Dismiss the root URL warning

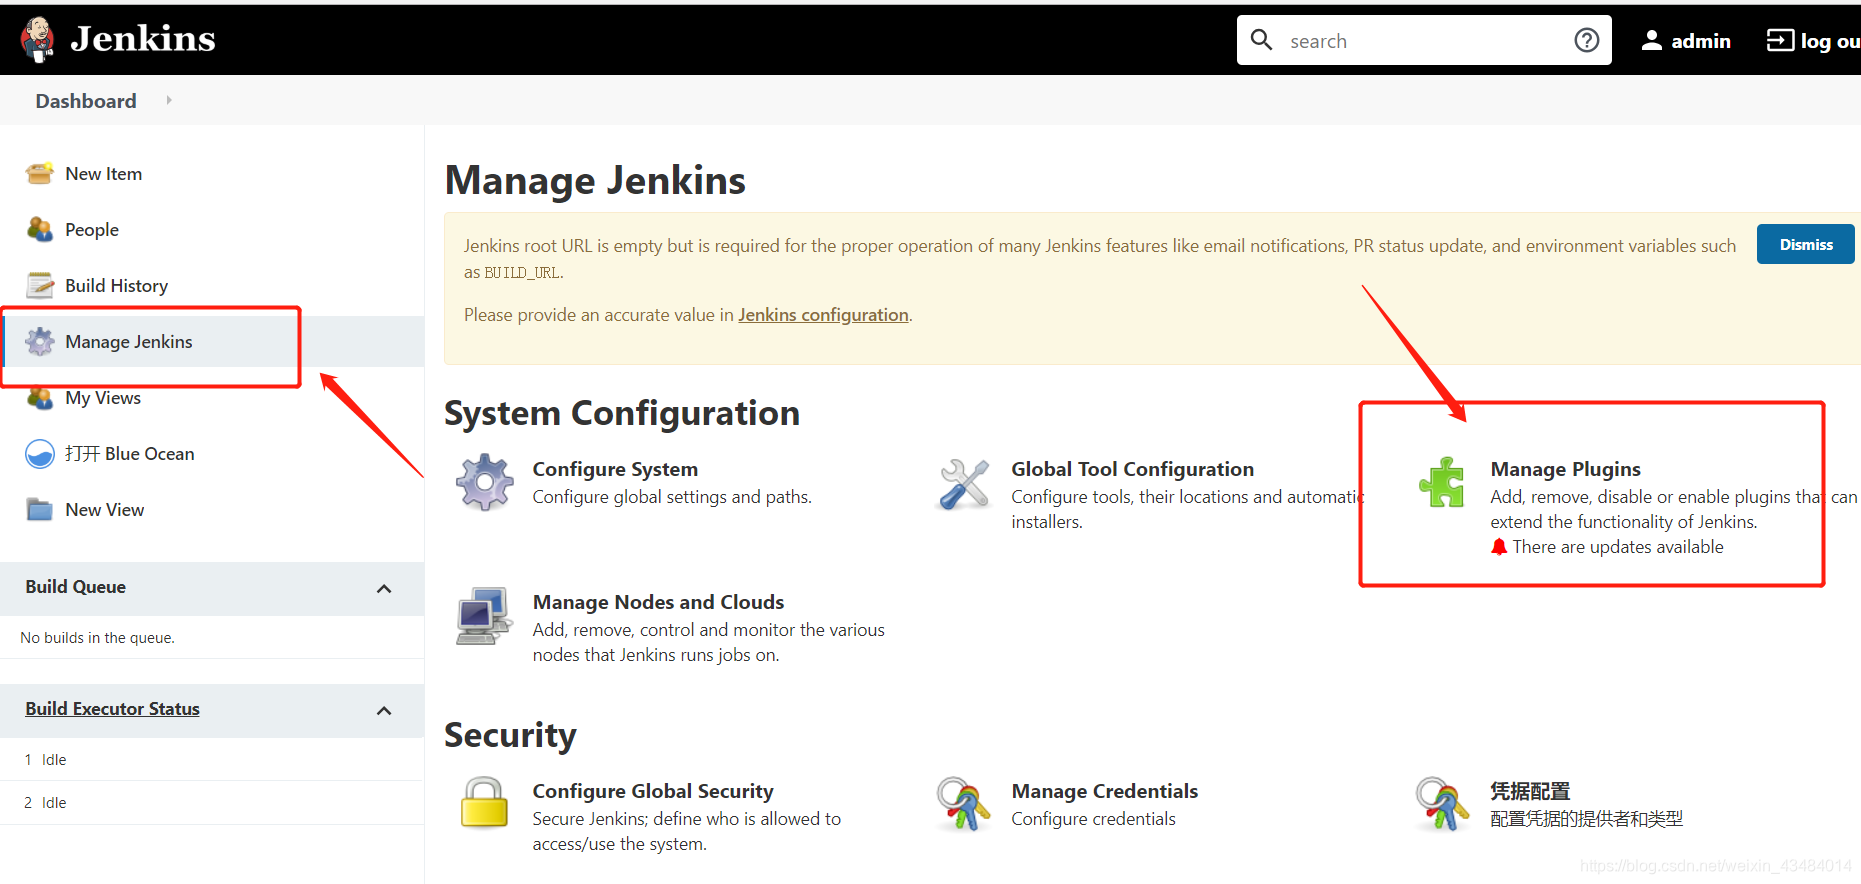click(1806, 244)
